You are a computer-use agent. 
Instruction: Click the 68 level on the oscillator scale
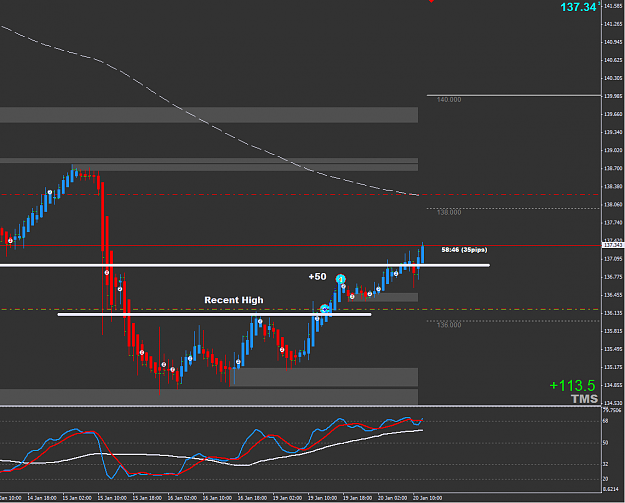(x=606, y=421)
